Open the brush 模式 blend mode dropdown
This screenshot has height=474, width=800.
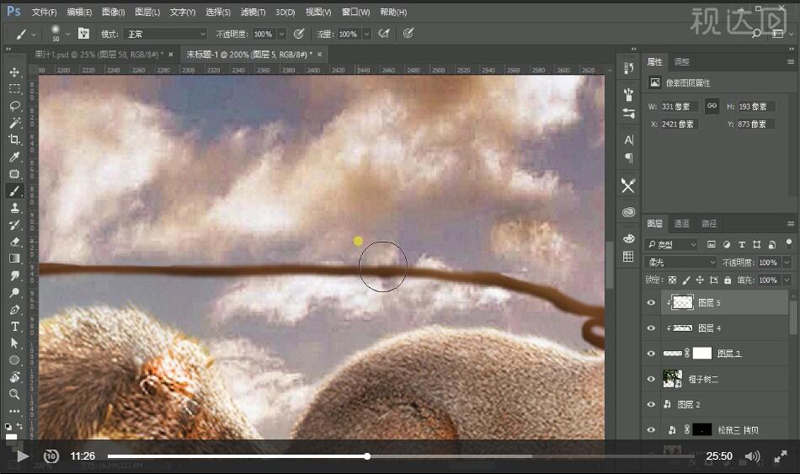coord(165,34)
